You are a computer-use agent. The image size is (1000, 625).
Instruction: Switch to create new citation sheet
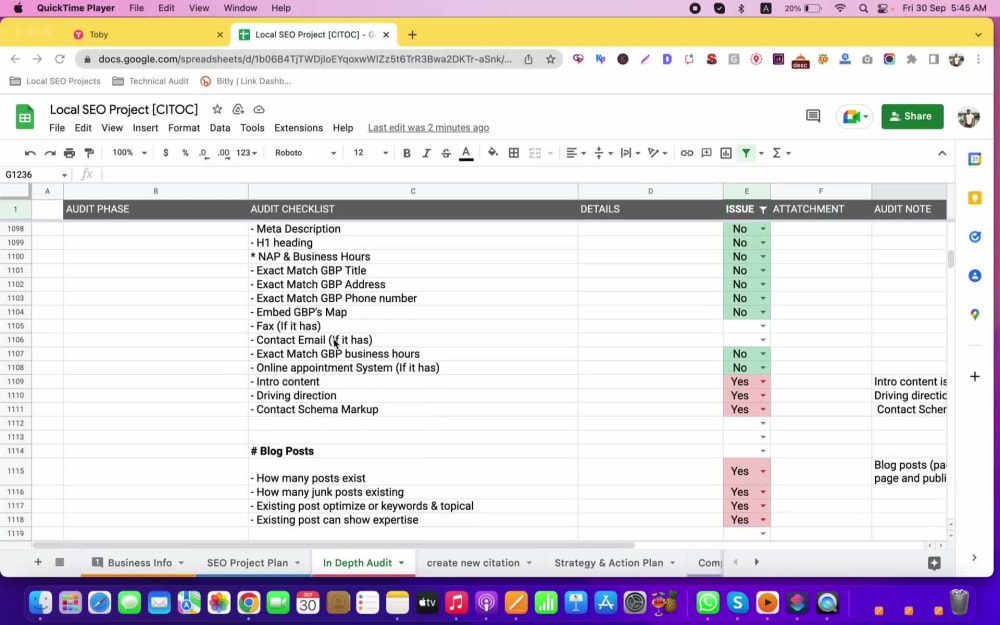(x=473, y=562)
